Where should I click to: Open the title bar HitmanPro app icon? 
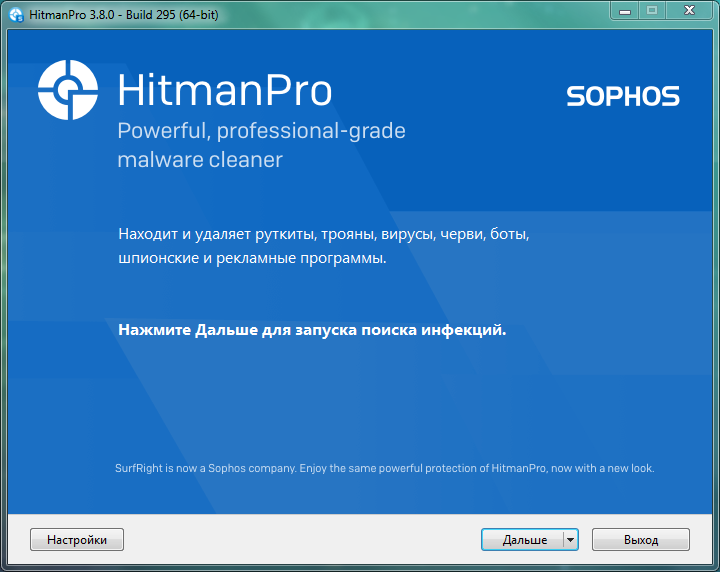tap(17, 15)
